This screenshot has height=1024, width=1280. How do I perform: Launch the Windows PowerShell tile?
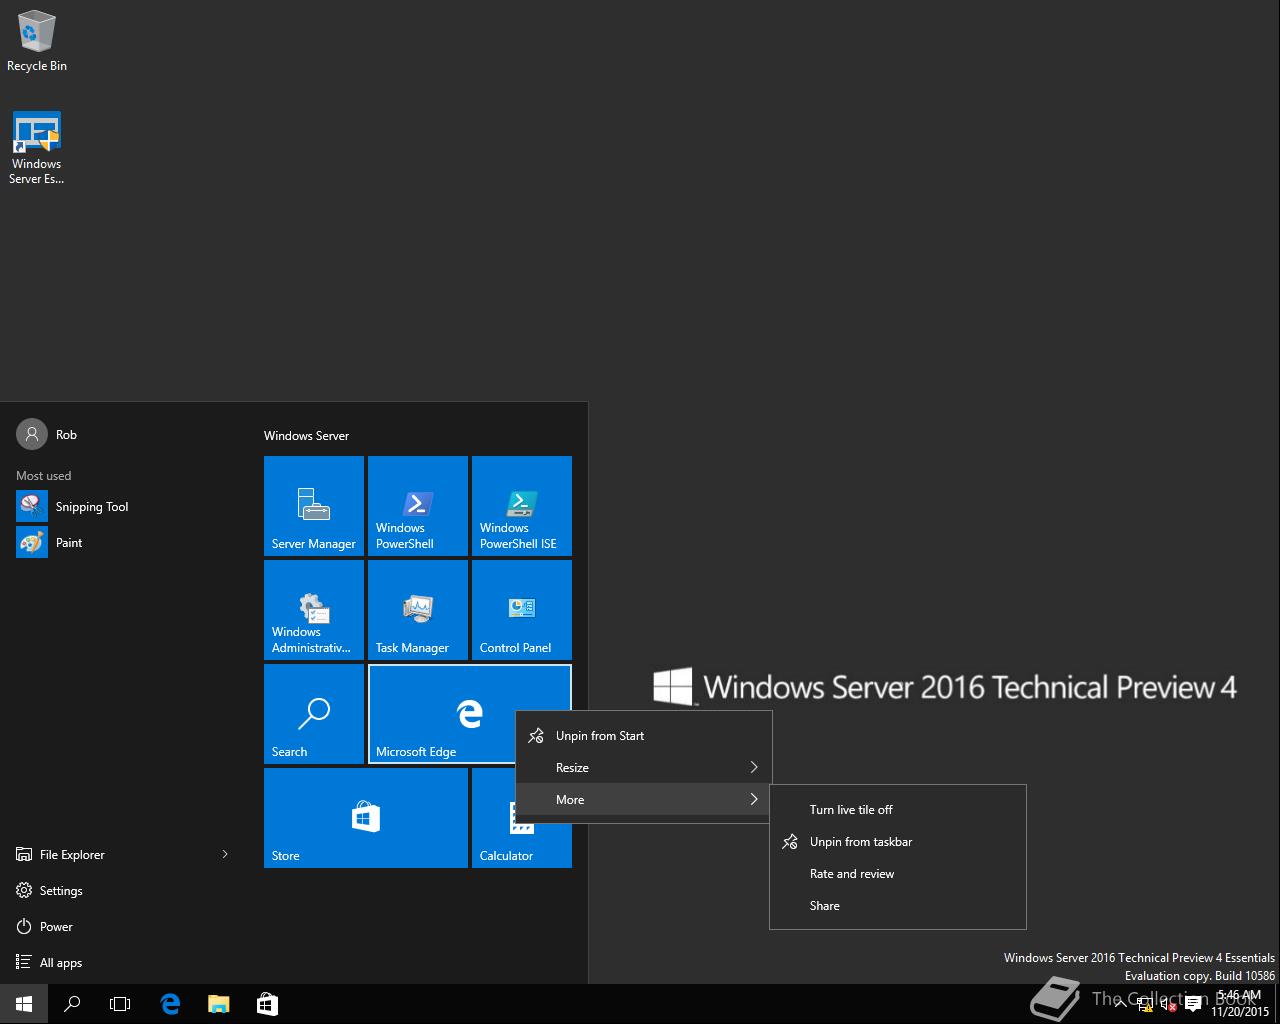point(417,505)
